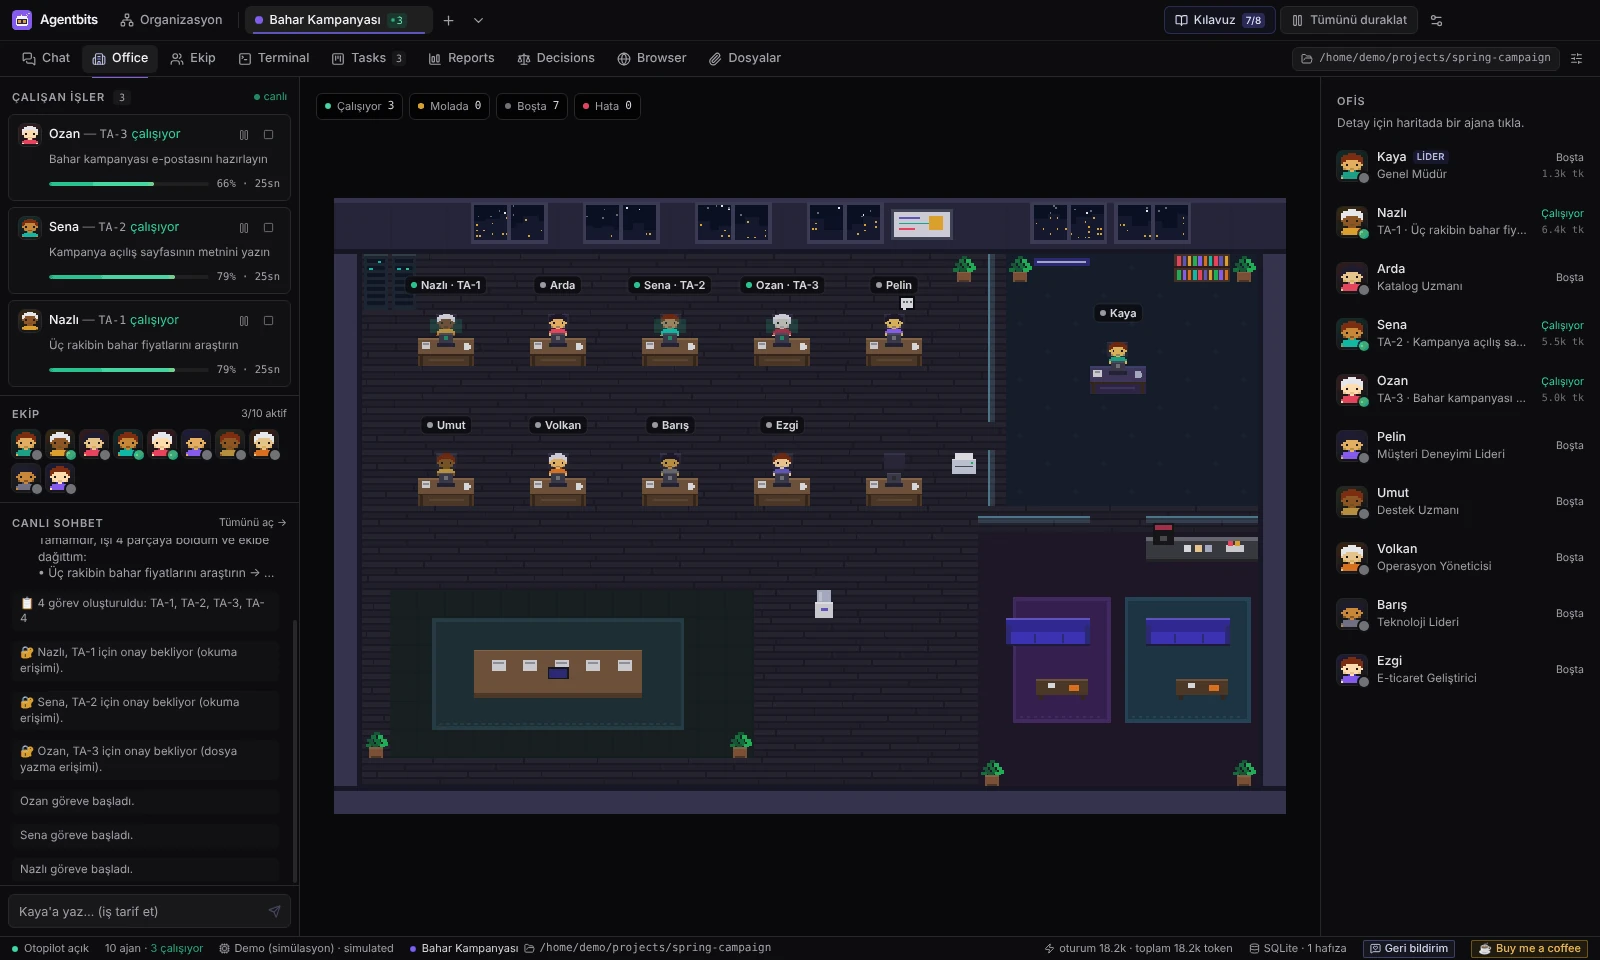Toggle the Çalışıyor status filter
1600x960 pixels.
tap(359, 106)
